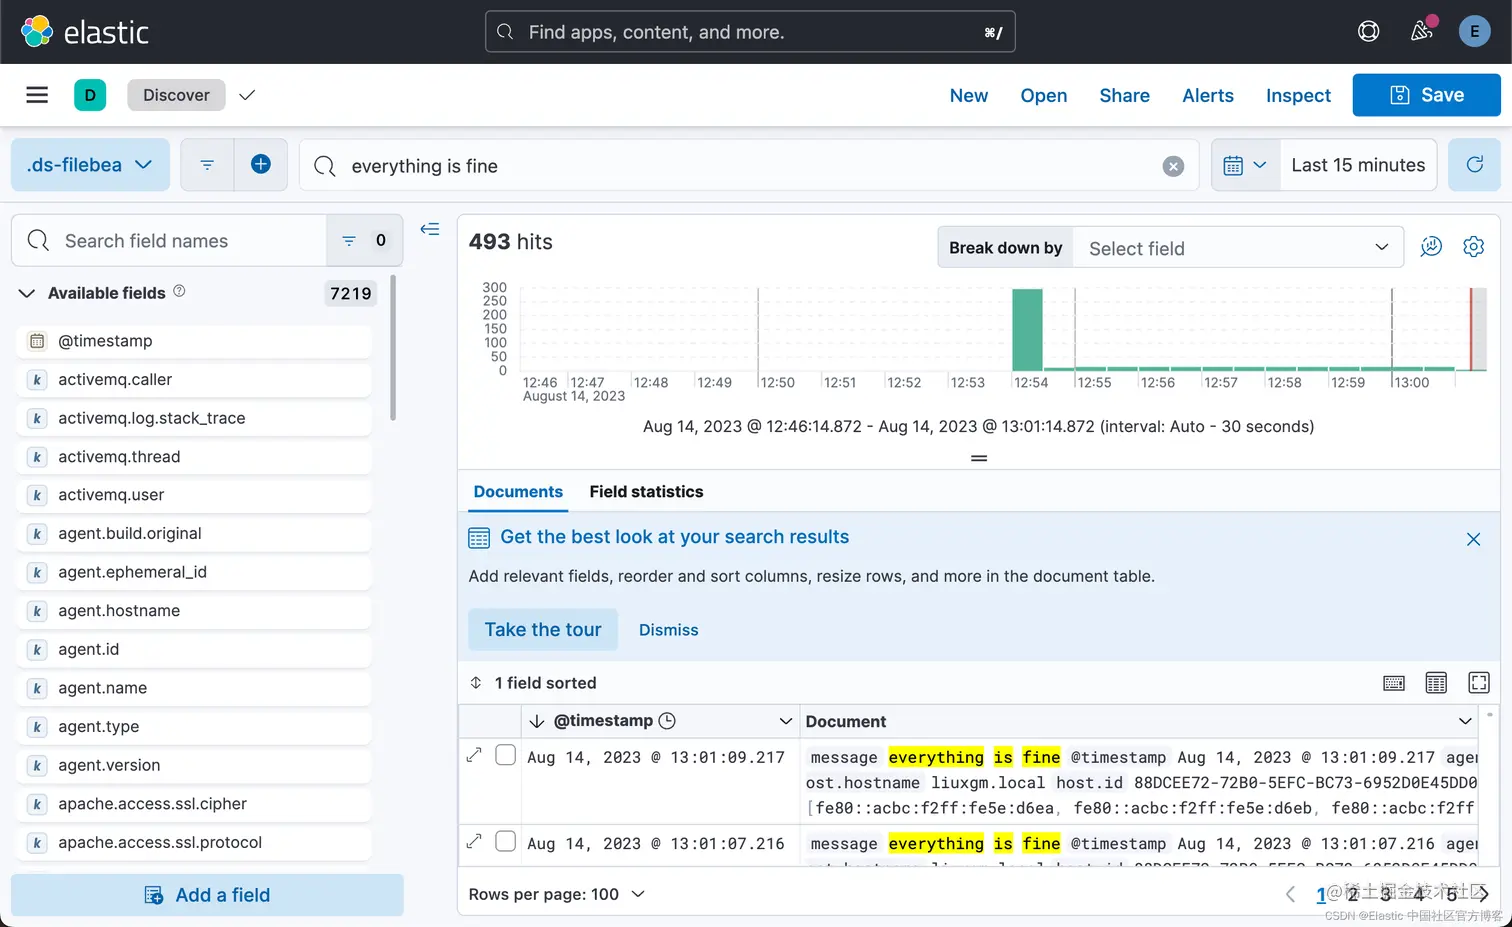The height and width of the screenshot is (927, 1512).
Task: Enter fullscreen mode for the table
Action: tap(1478, 683)
